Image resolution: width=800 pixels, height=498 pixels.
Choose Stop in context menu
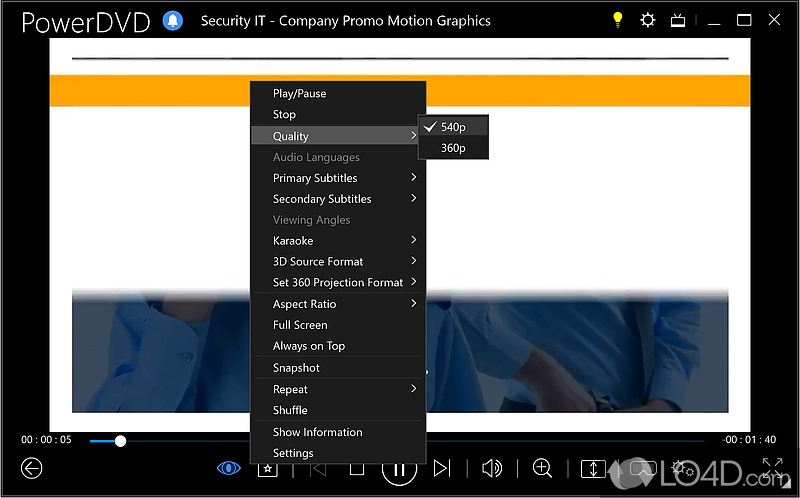338,114
